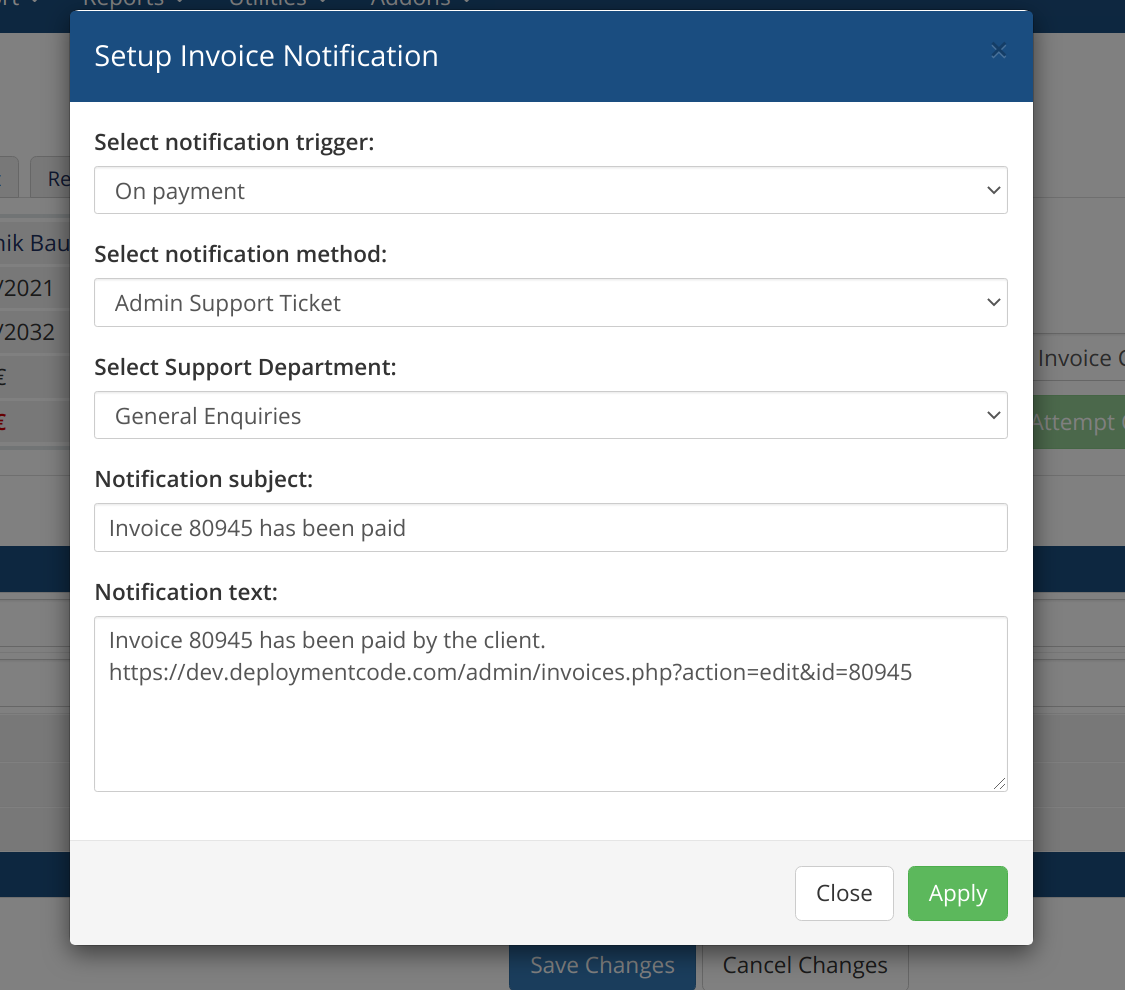This screenshot has width=1125, height=990.
Task: Click the white Close button
Action: tap(844, 893)
